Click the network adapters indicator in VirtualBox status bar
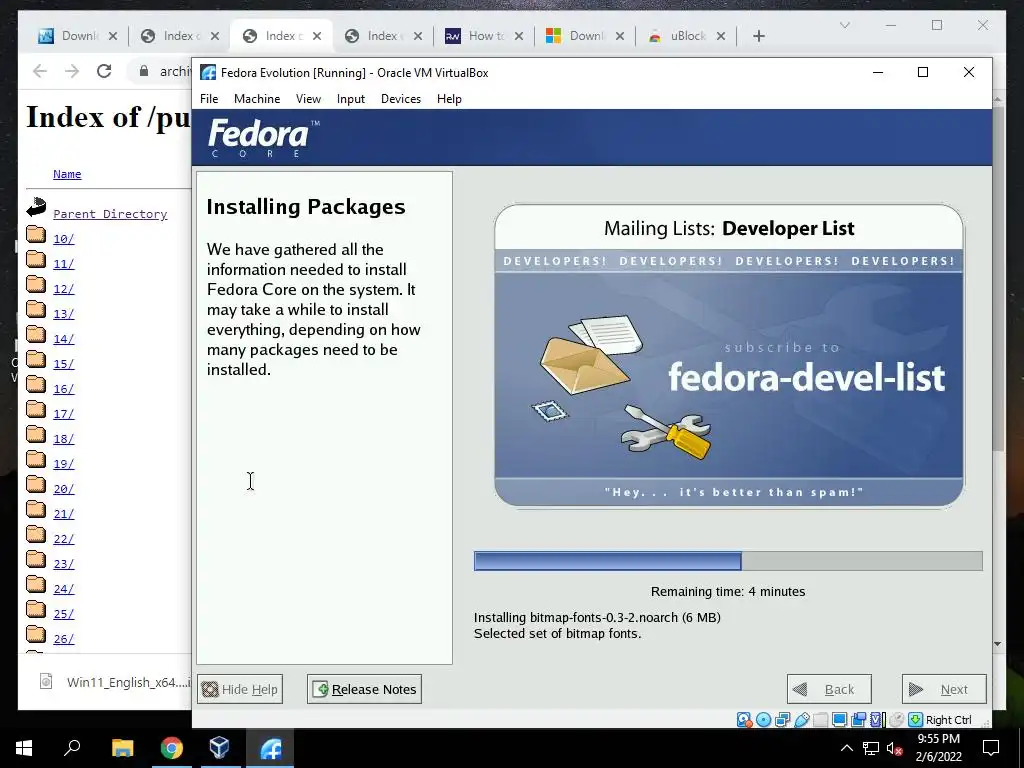This screenshot has height=768, width=1024. coord(782,720)
